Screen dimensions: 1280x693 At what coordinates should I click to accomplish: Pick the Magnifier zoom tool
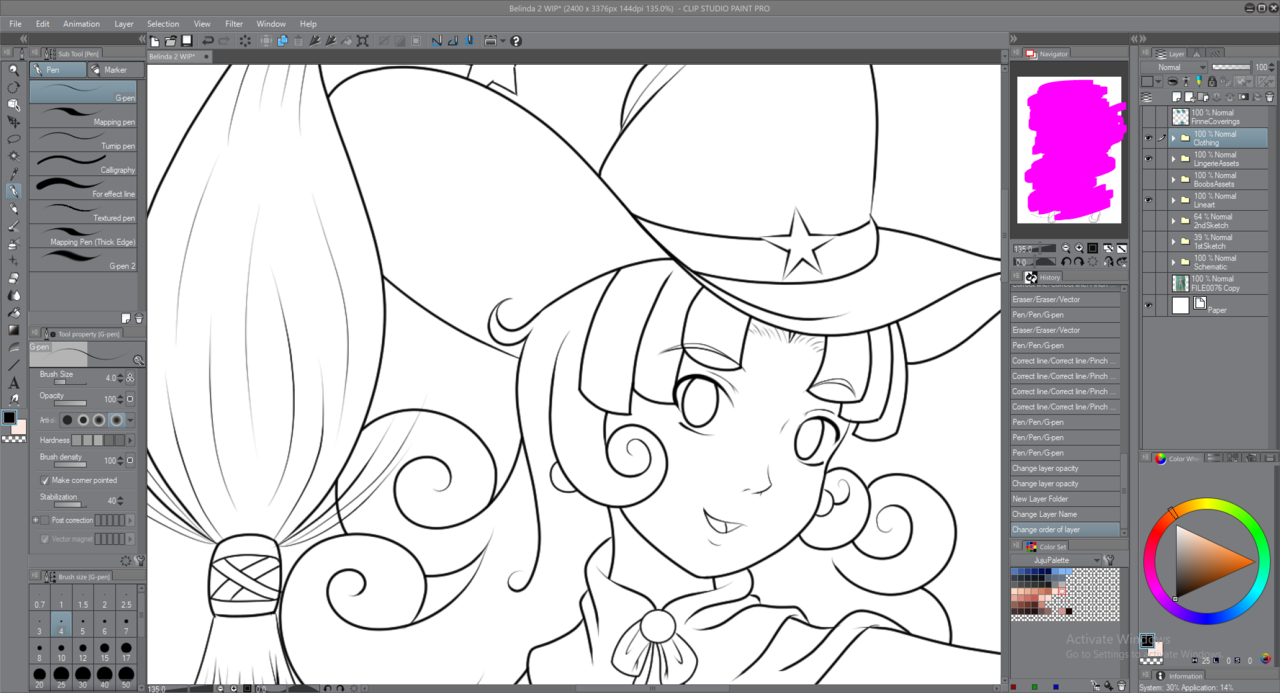14,70
